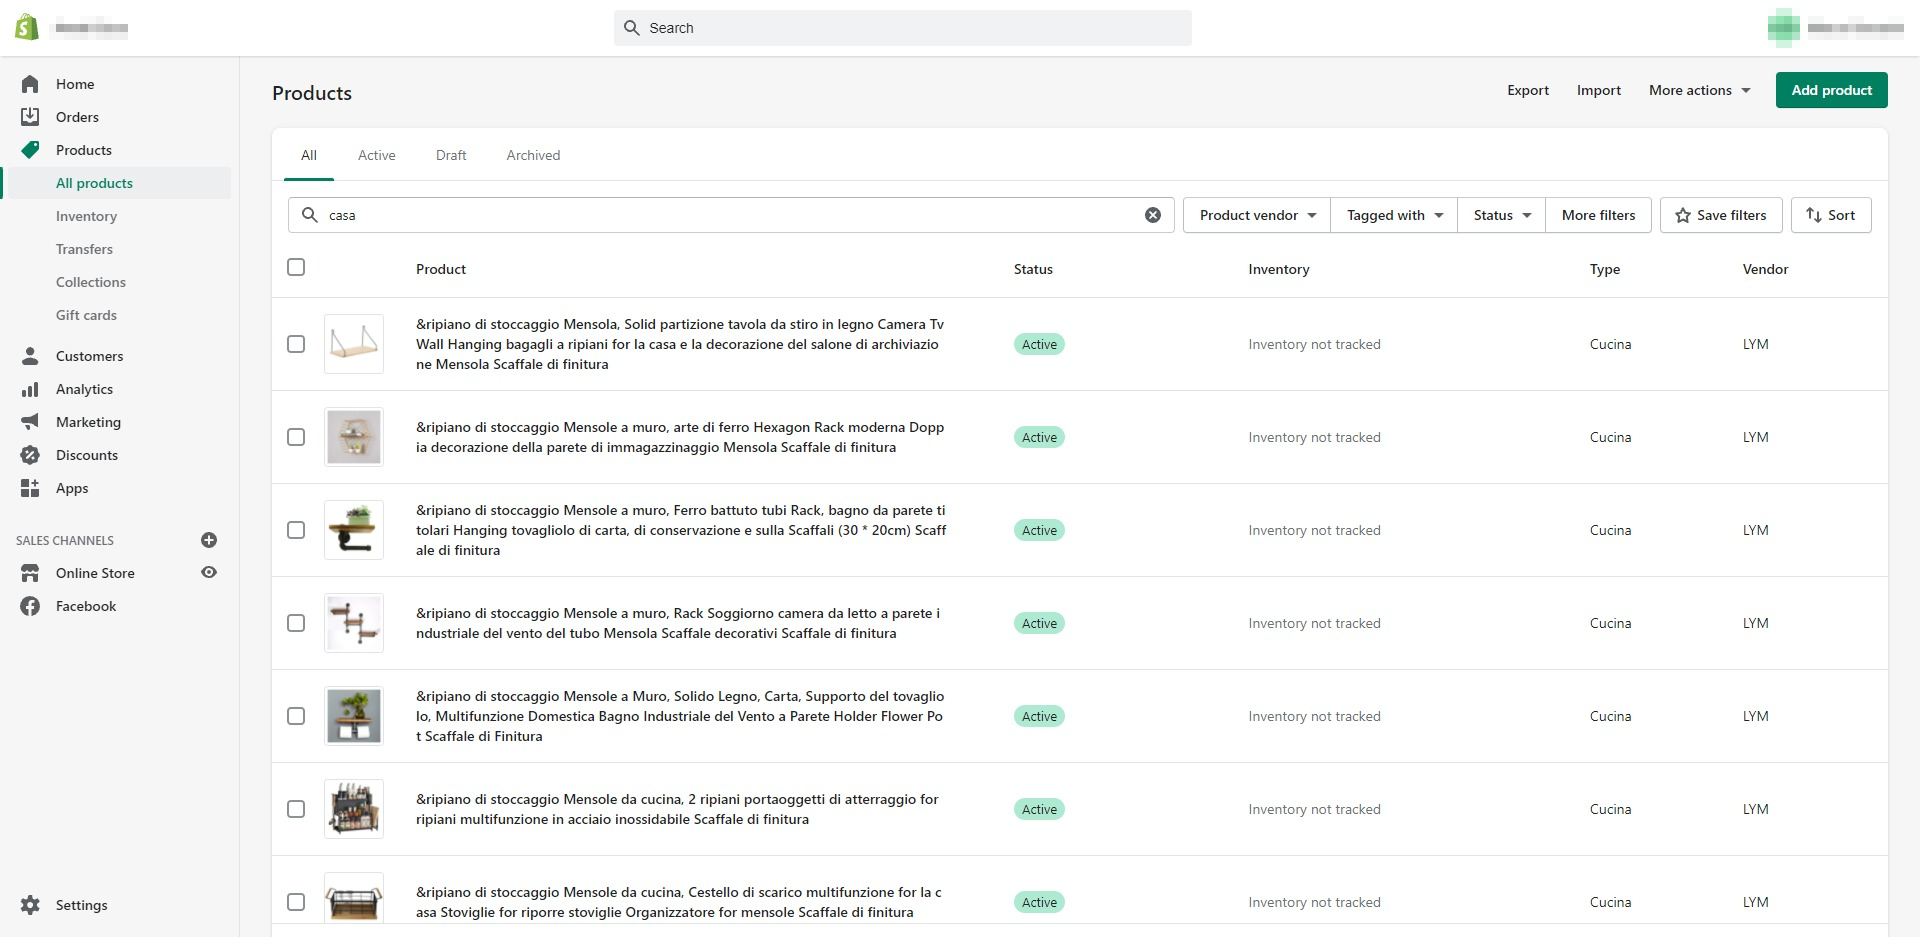This screenshot has height=937, width=1920.
Task: Open the Analytics bar chart icon
Action: click(30, 389)
